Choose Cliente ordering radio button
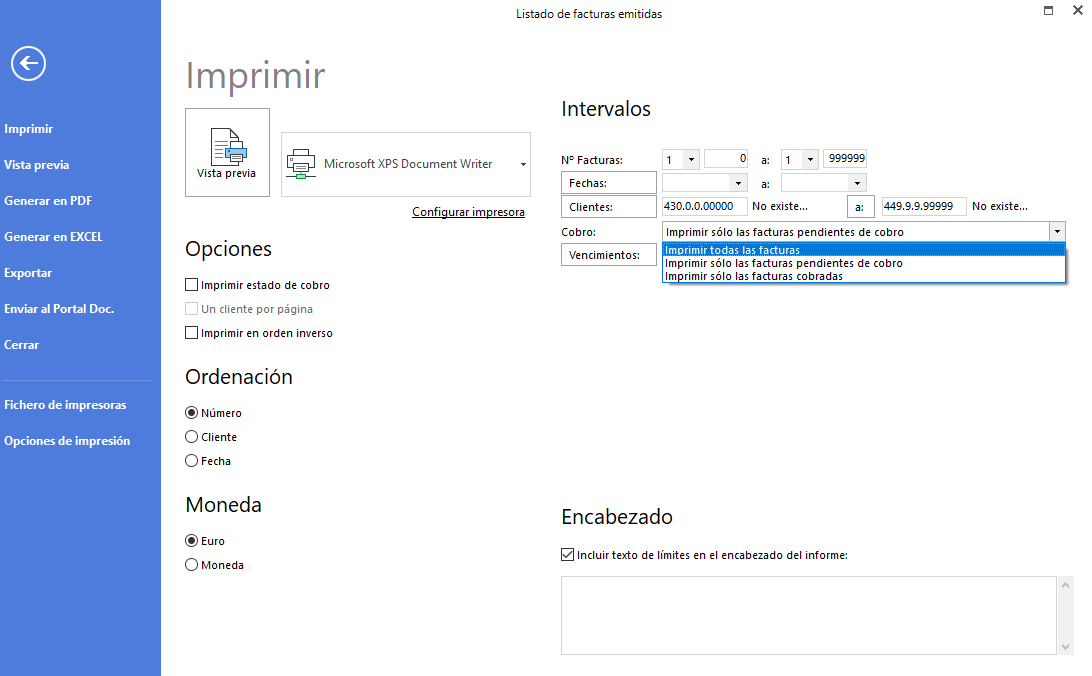 [192, 437]
